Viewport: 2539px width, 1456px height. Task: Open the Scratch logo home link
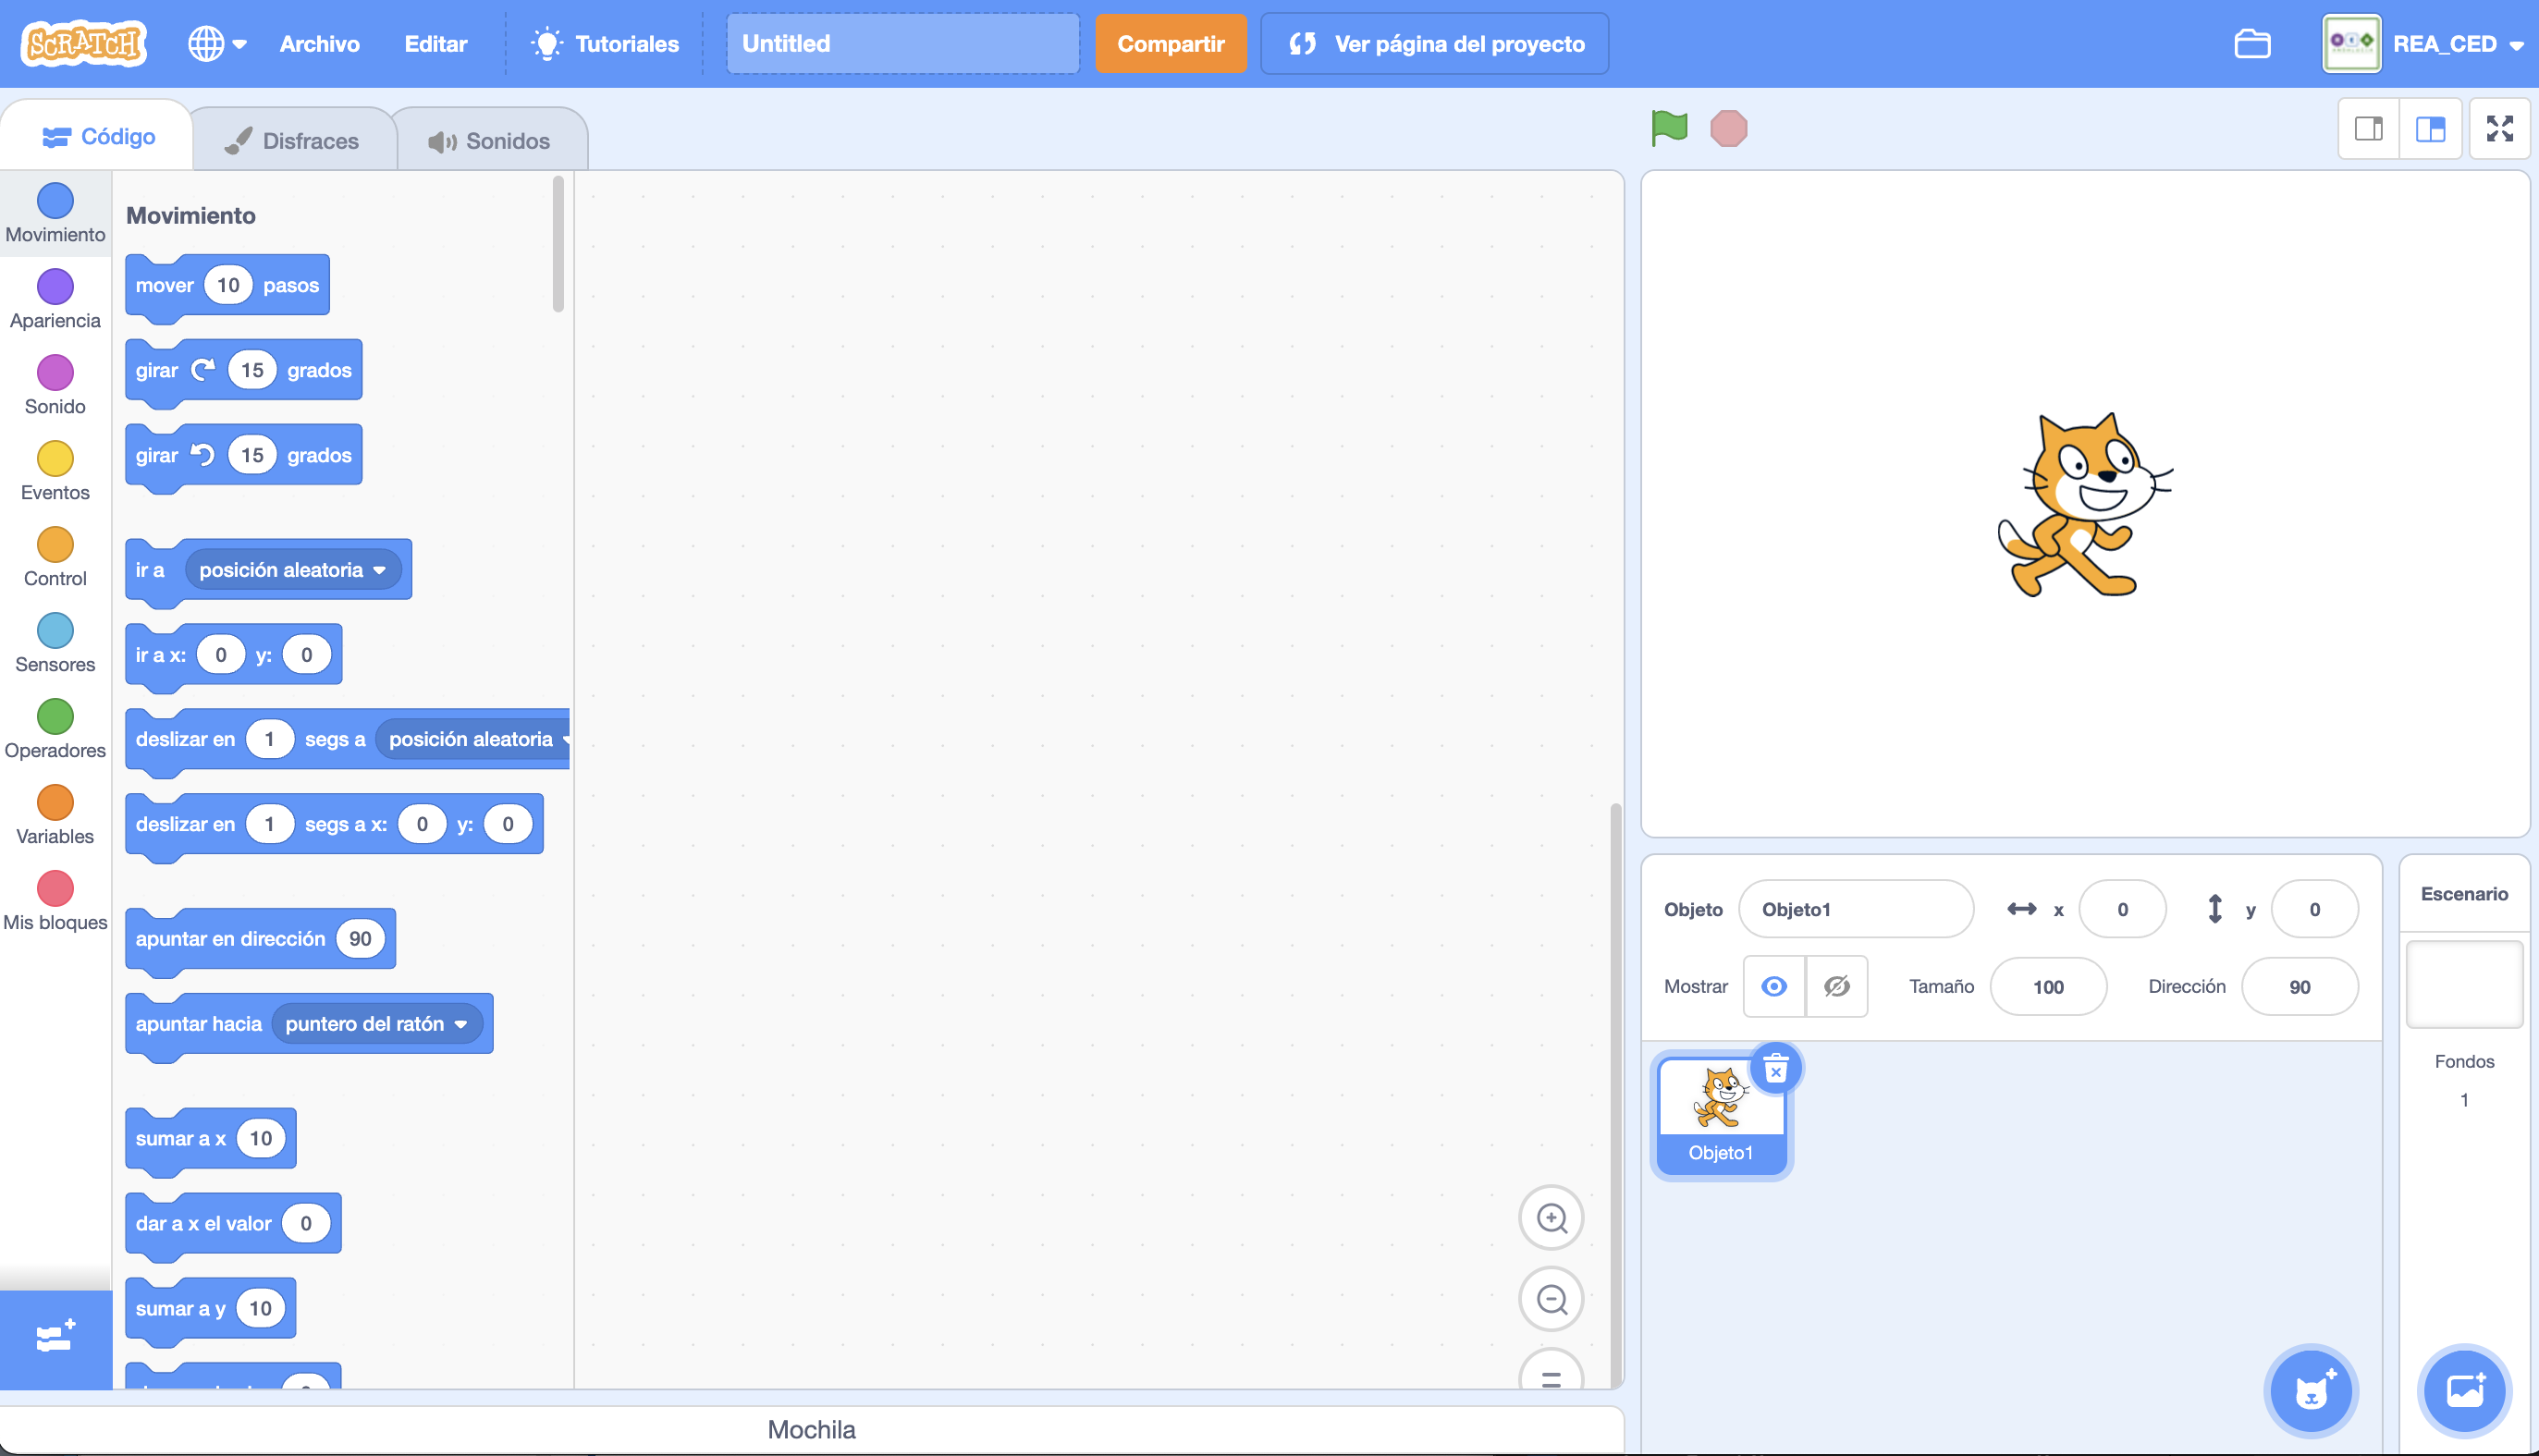pyautogui.click(x=84, y=44)
